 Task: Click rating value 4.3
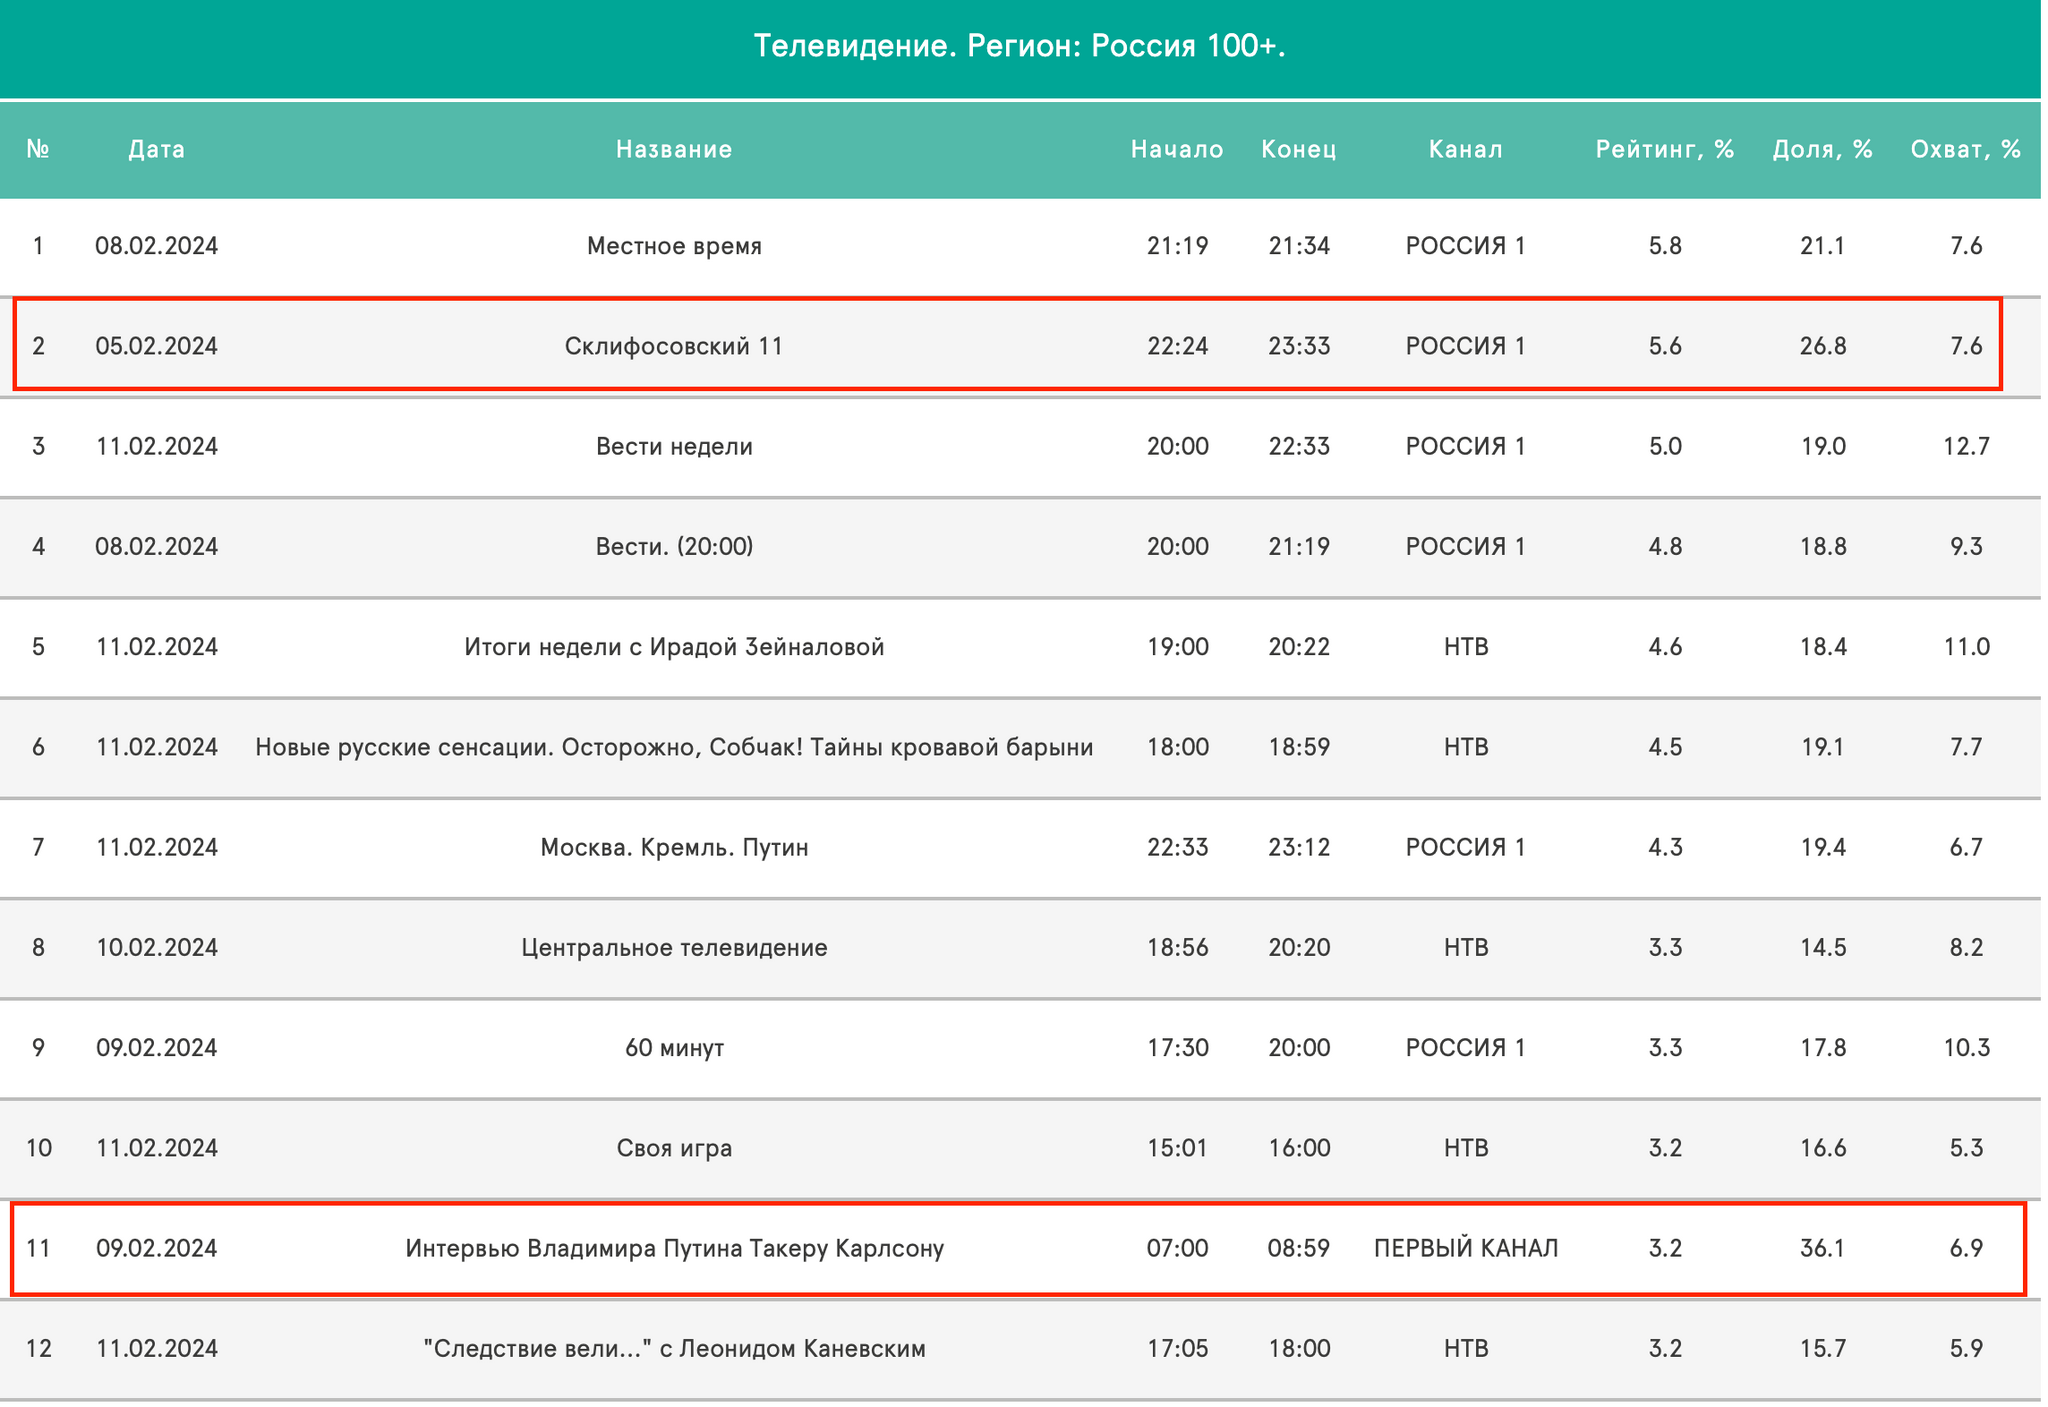coord(1665,847)
